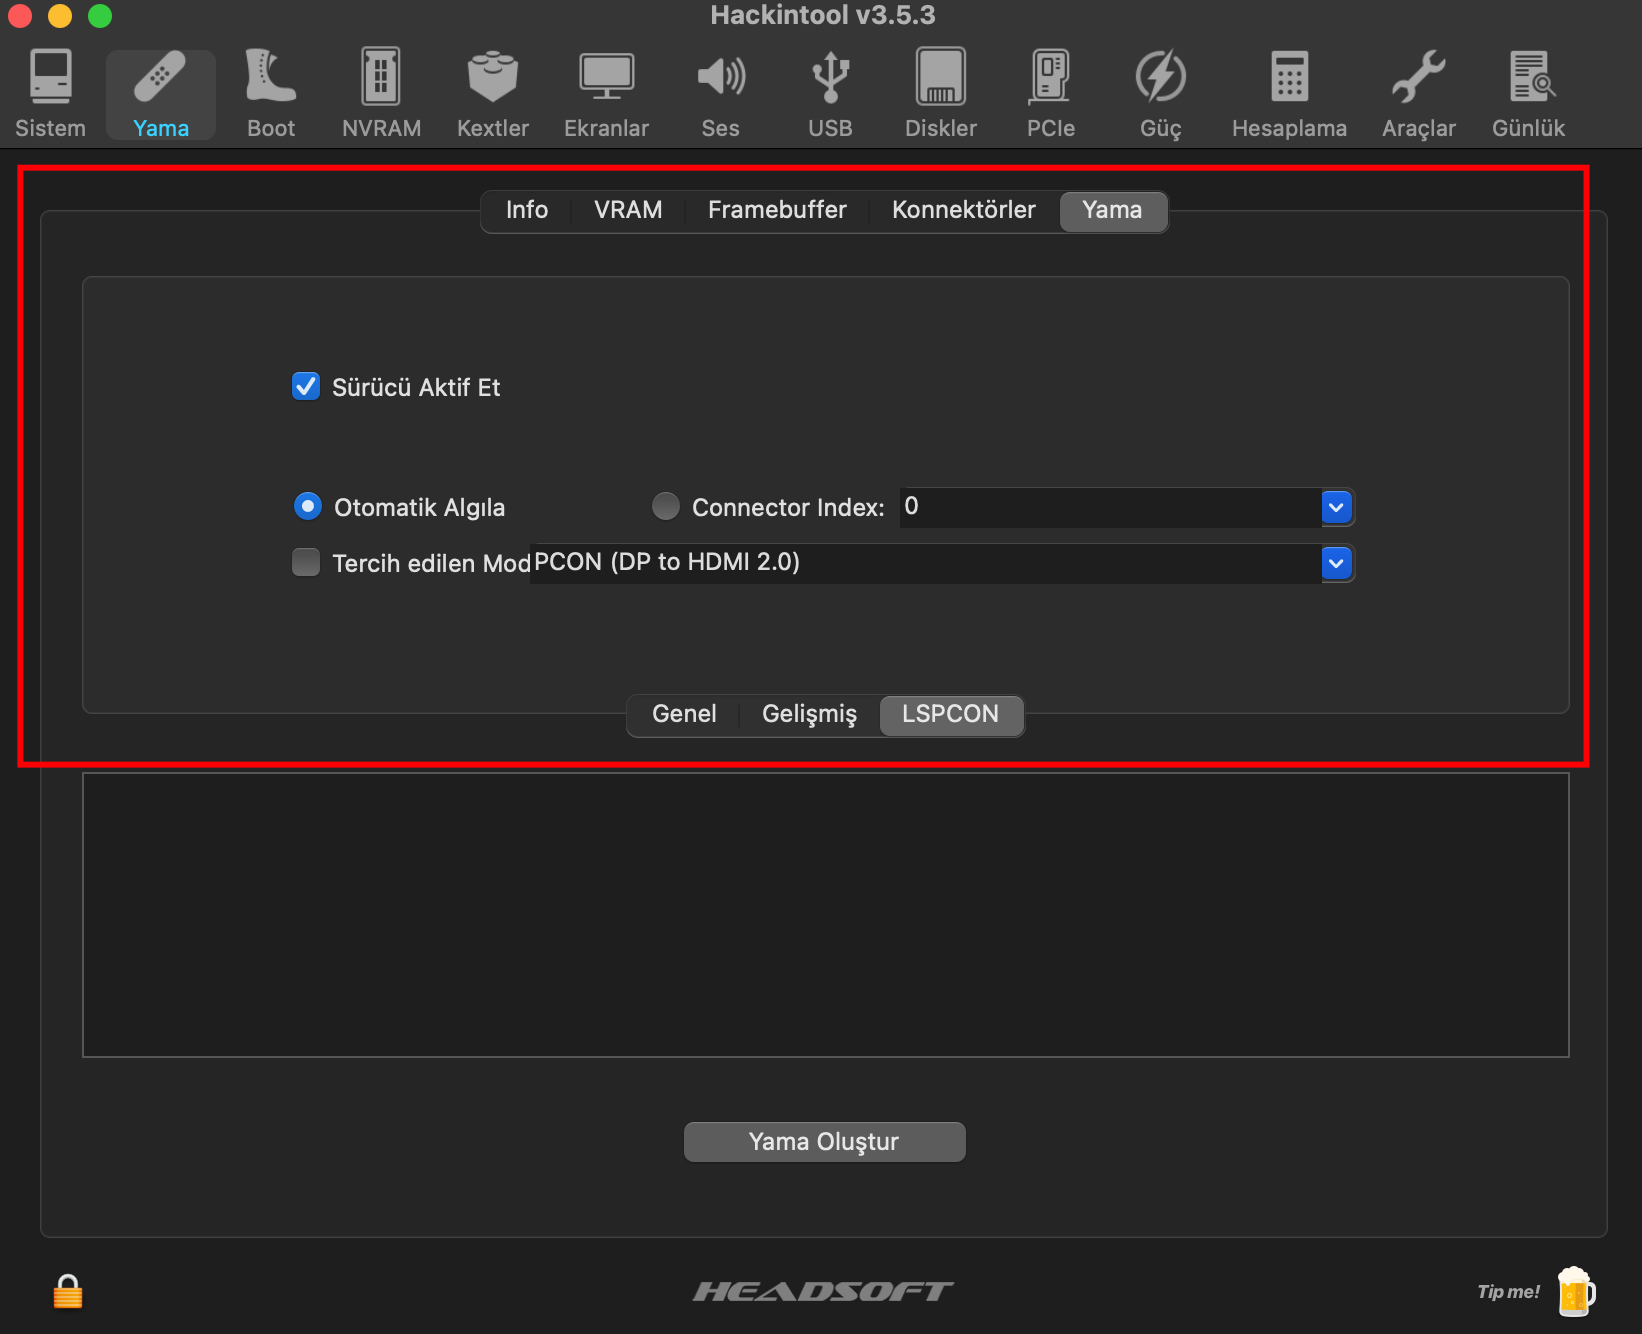Select the Otomatik Algıla radio button
Viewport: 1642px width, 1334px height.
click(x=308, y=507)
